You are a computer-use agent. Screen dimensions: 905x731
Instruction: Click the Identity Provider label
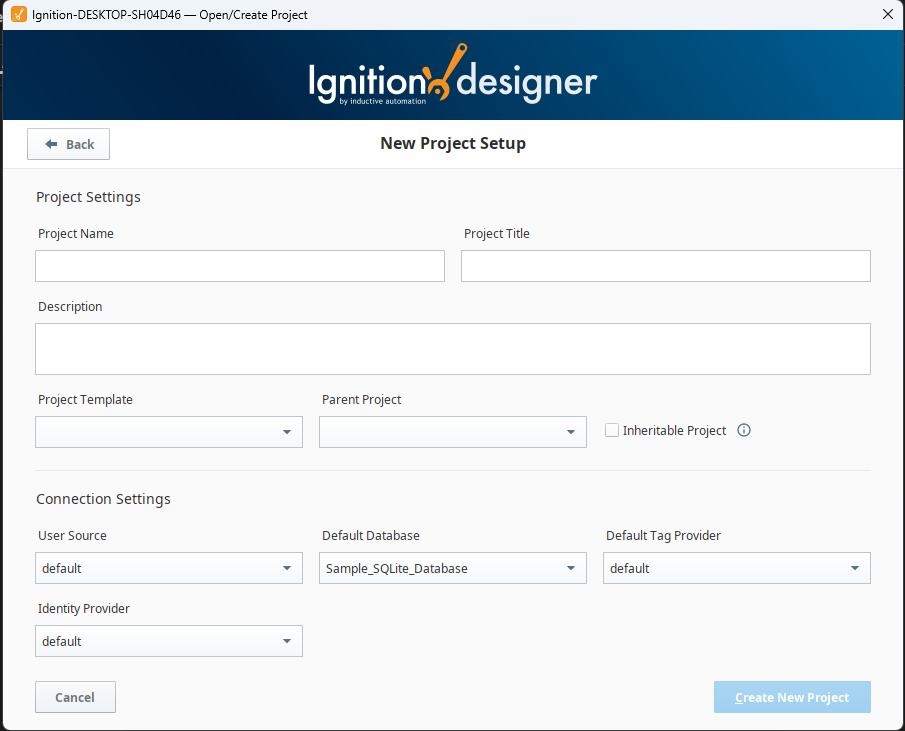84,609
